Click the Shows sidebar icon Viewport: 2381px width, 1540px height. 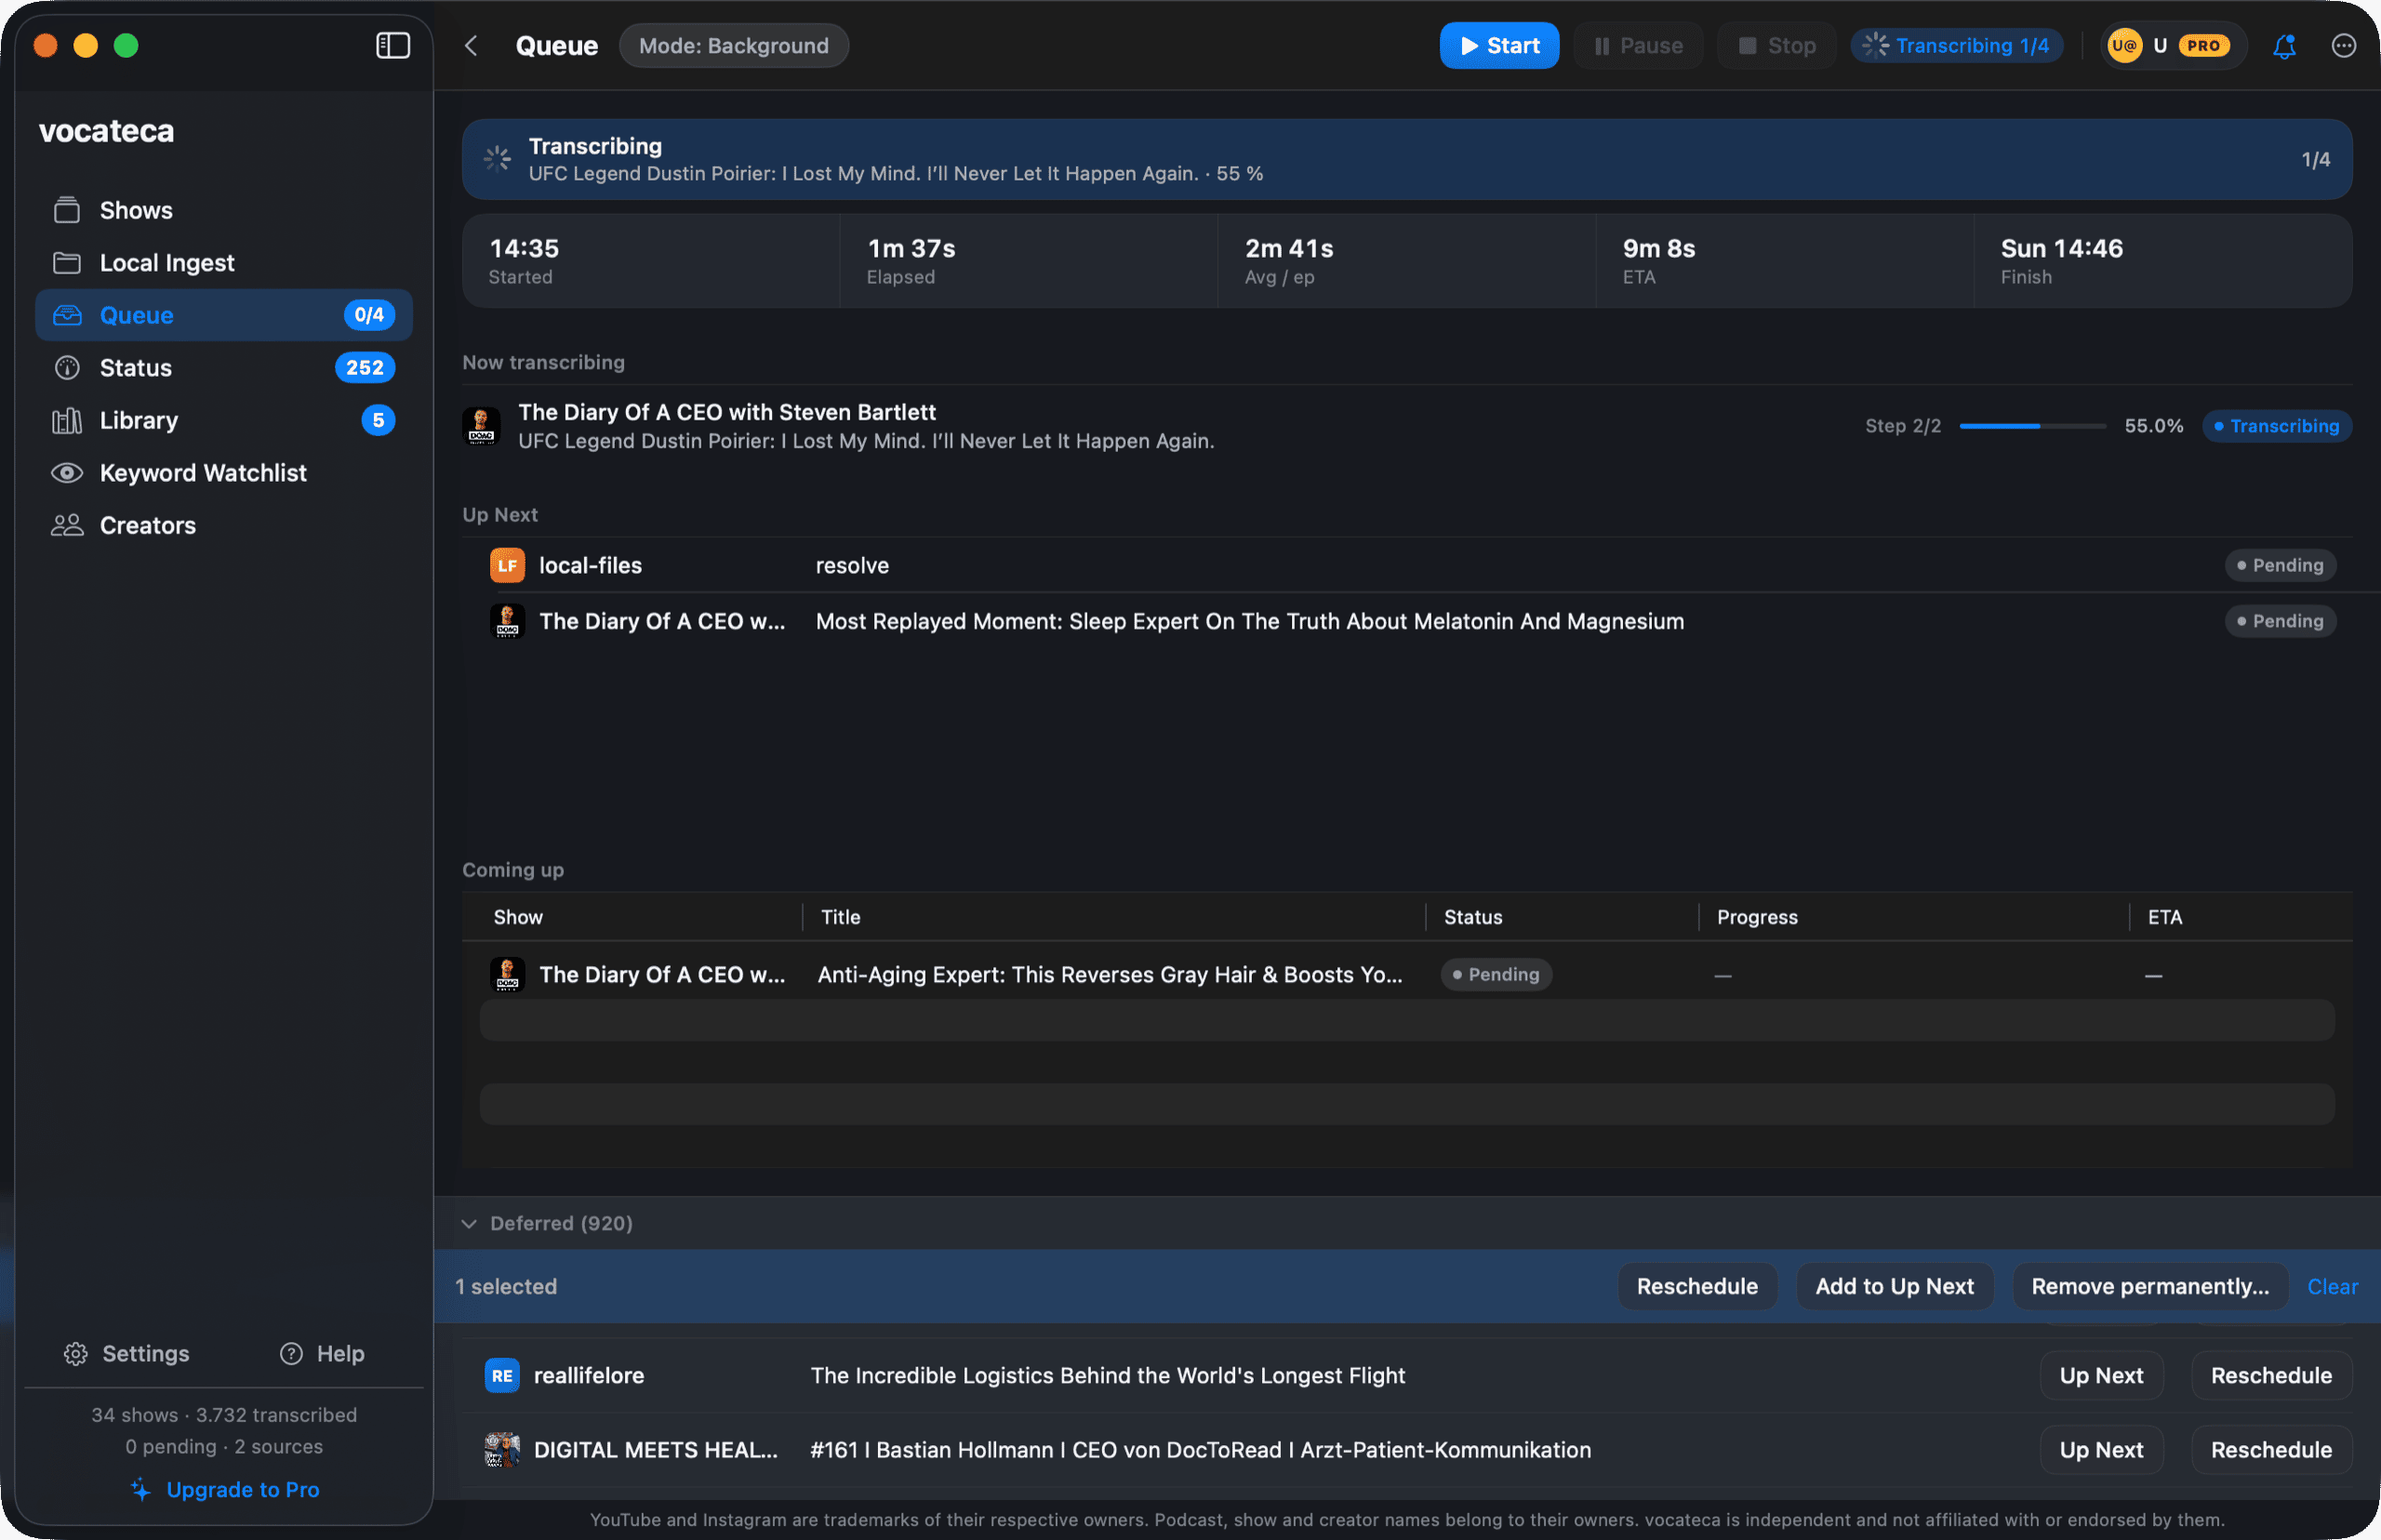pyautogui.click(x=67, y=210)
